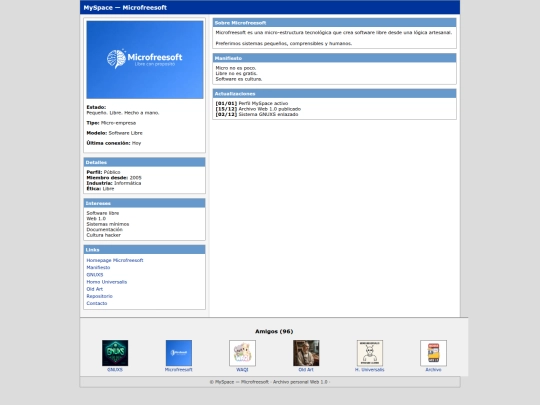Select the [01/01] Perfil MySpace activo update
The image size is (540, 405).
(x=252, y=103)
